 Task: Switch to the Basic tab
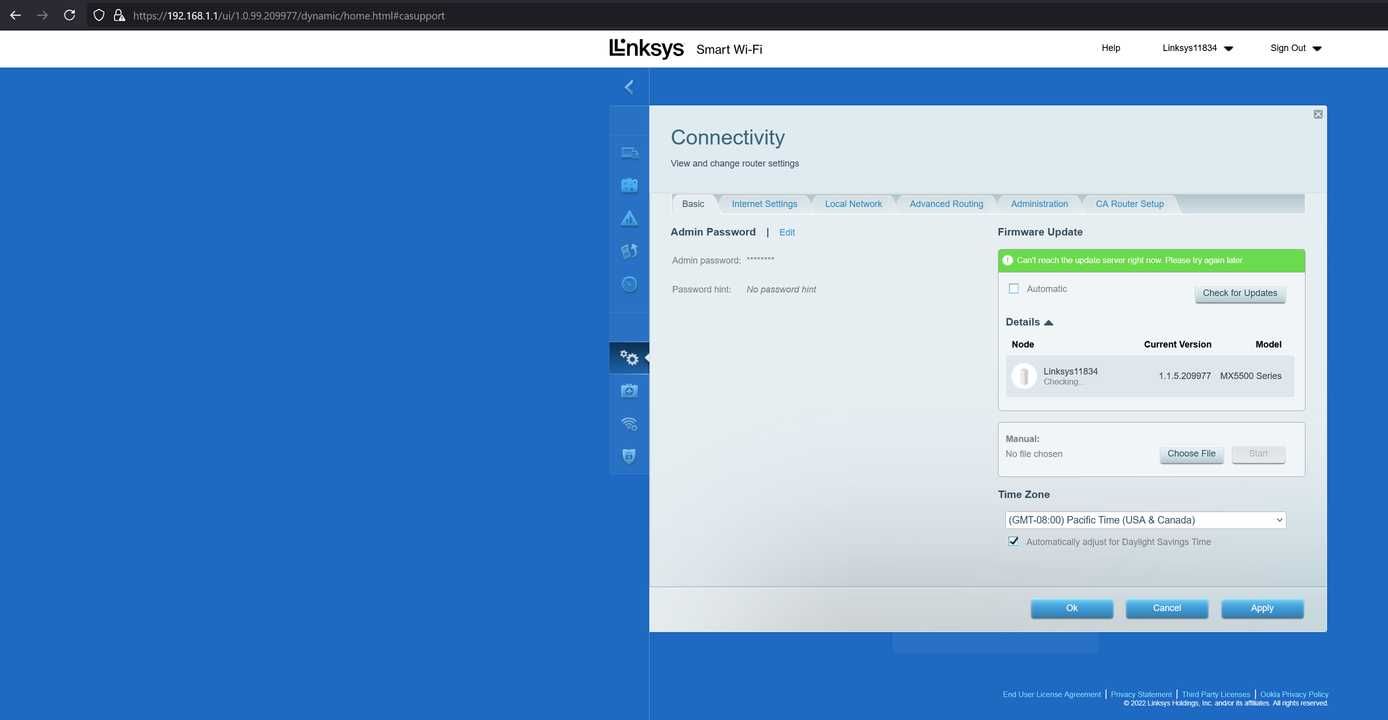click(x=693, y=204)
